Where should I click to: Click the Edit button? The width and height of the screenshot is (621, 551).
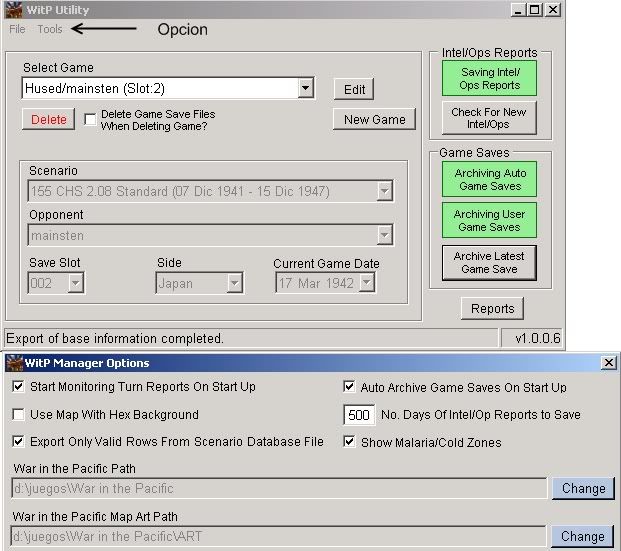coord(354,90)
